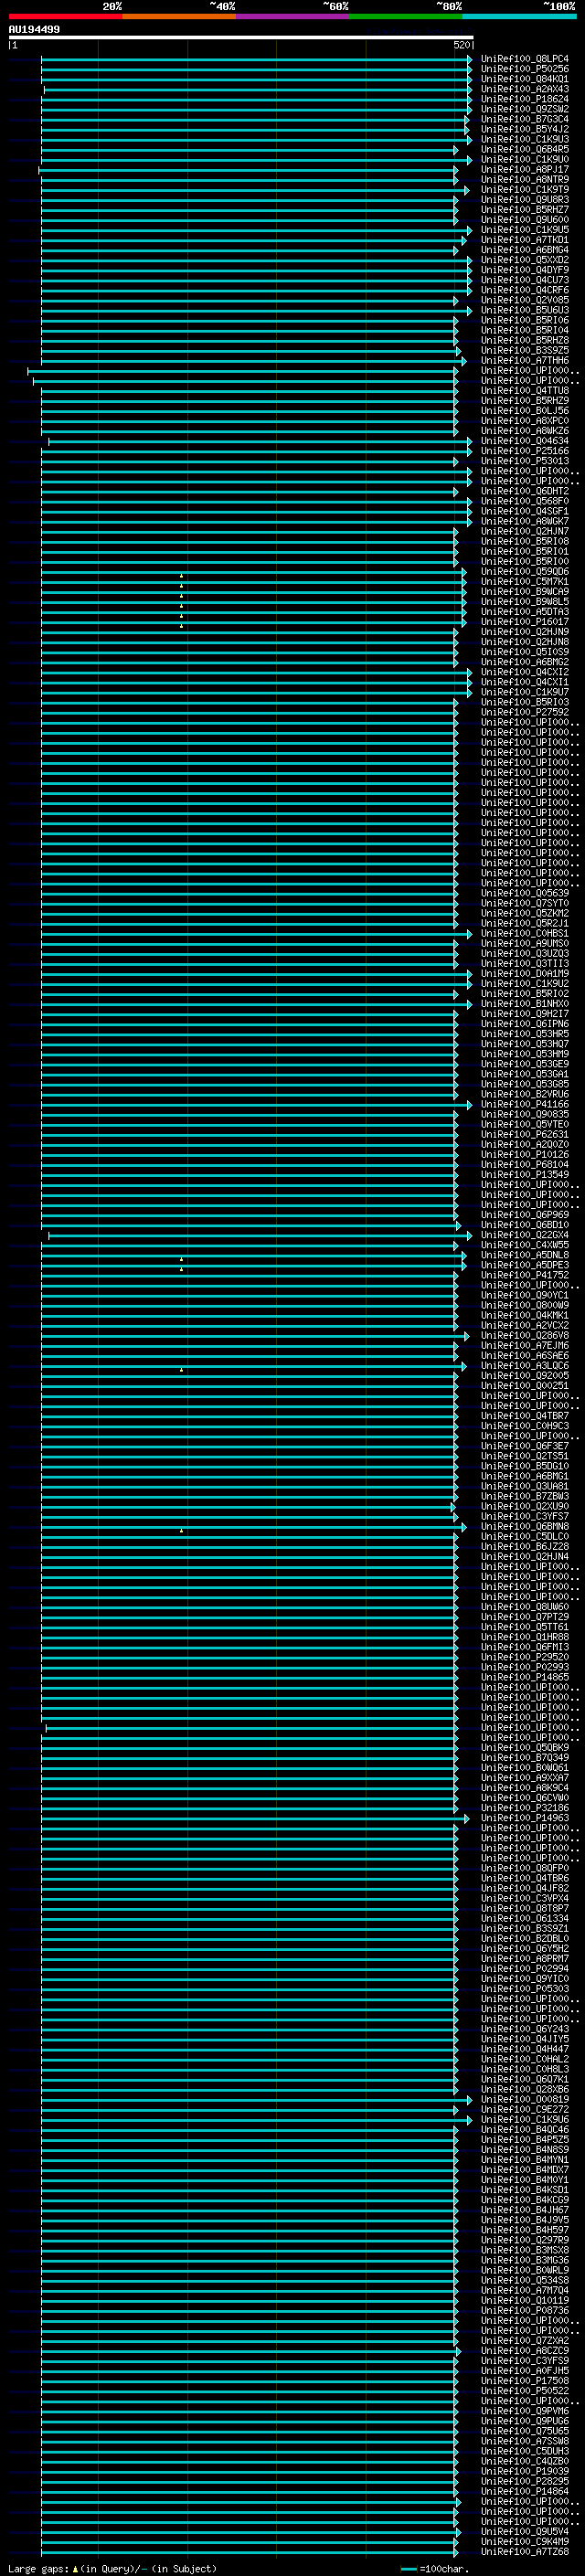
Task: Choose UniRef100_P53013 entry
Action: pos(525,461)
